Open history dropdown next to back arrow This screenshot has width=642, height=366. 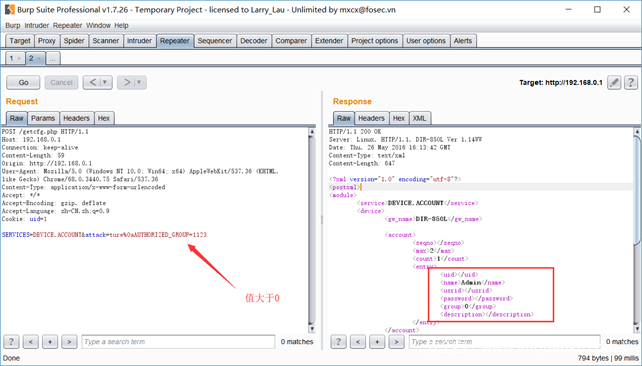click(x=105, y=82)
